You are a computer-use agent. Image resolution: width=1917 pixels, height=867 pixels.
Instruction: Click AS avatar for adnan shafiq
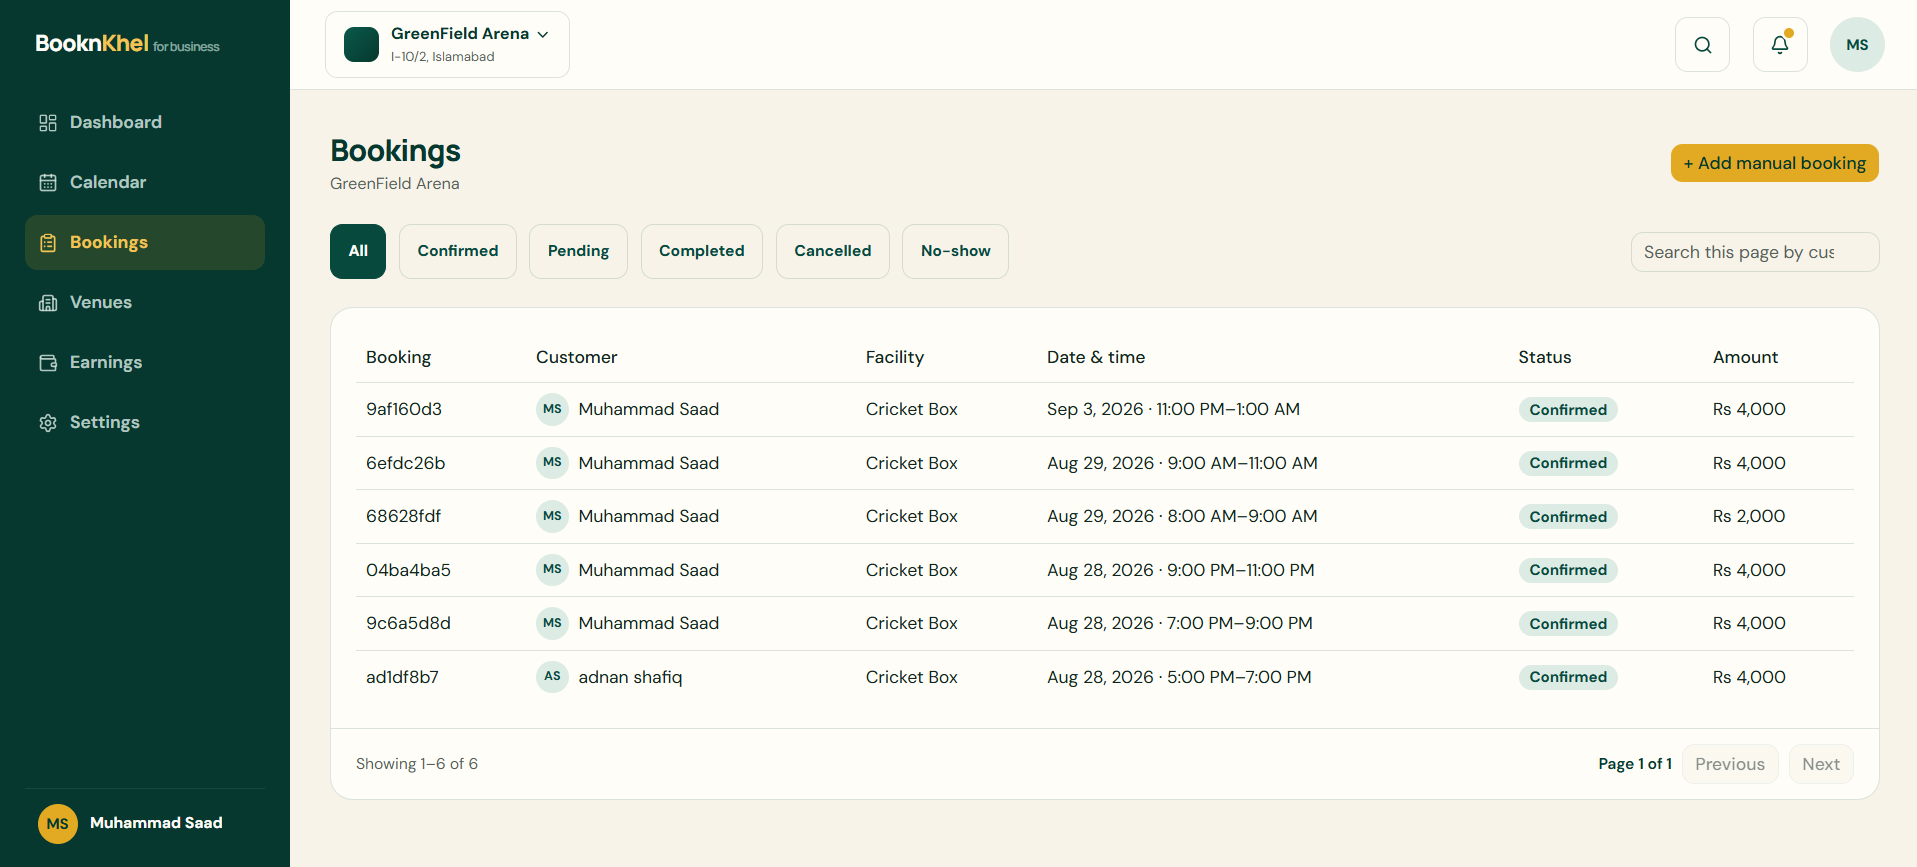tap(552, 676)
